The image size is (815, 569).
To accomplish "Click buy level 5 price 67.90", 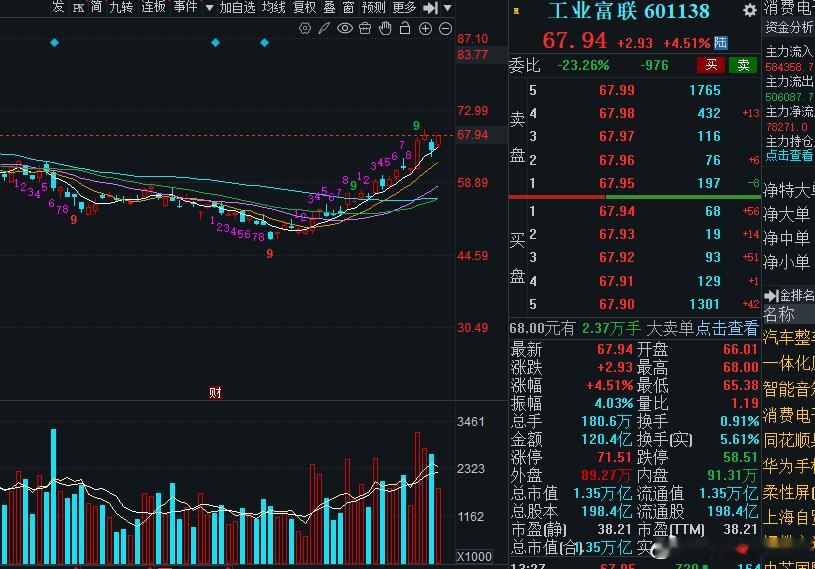I will 616,304.
